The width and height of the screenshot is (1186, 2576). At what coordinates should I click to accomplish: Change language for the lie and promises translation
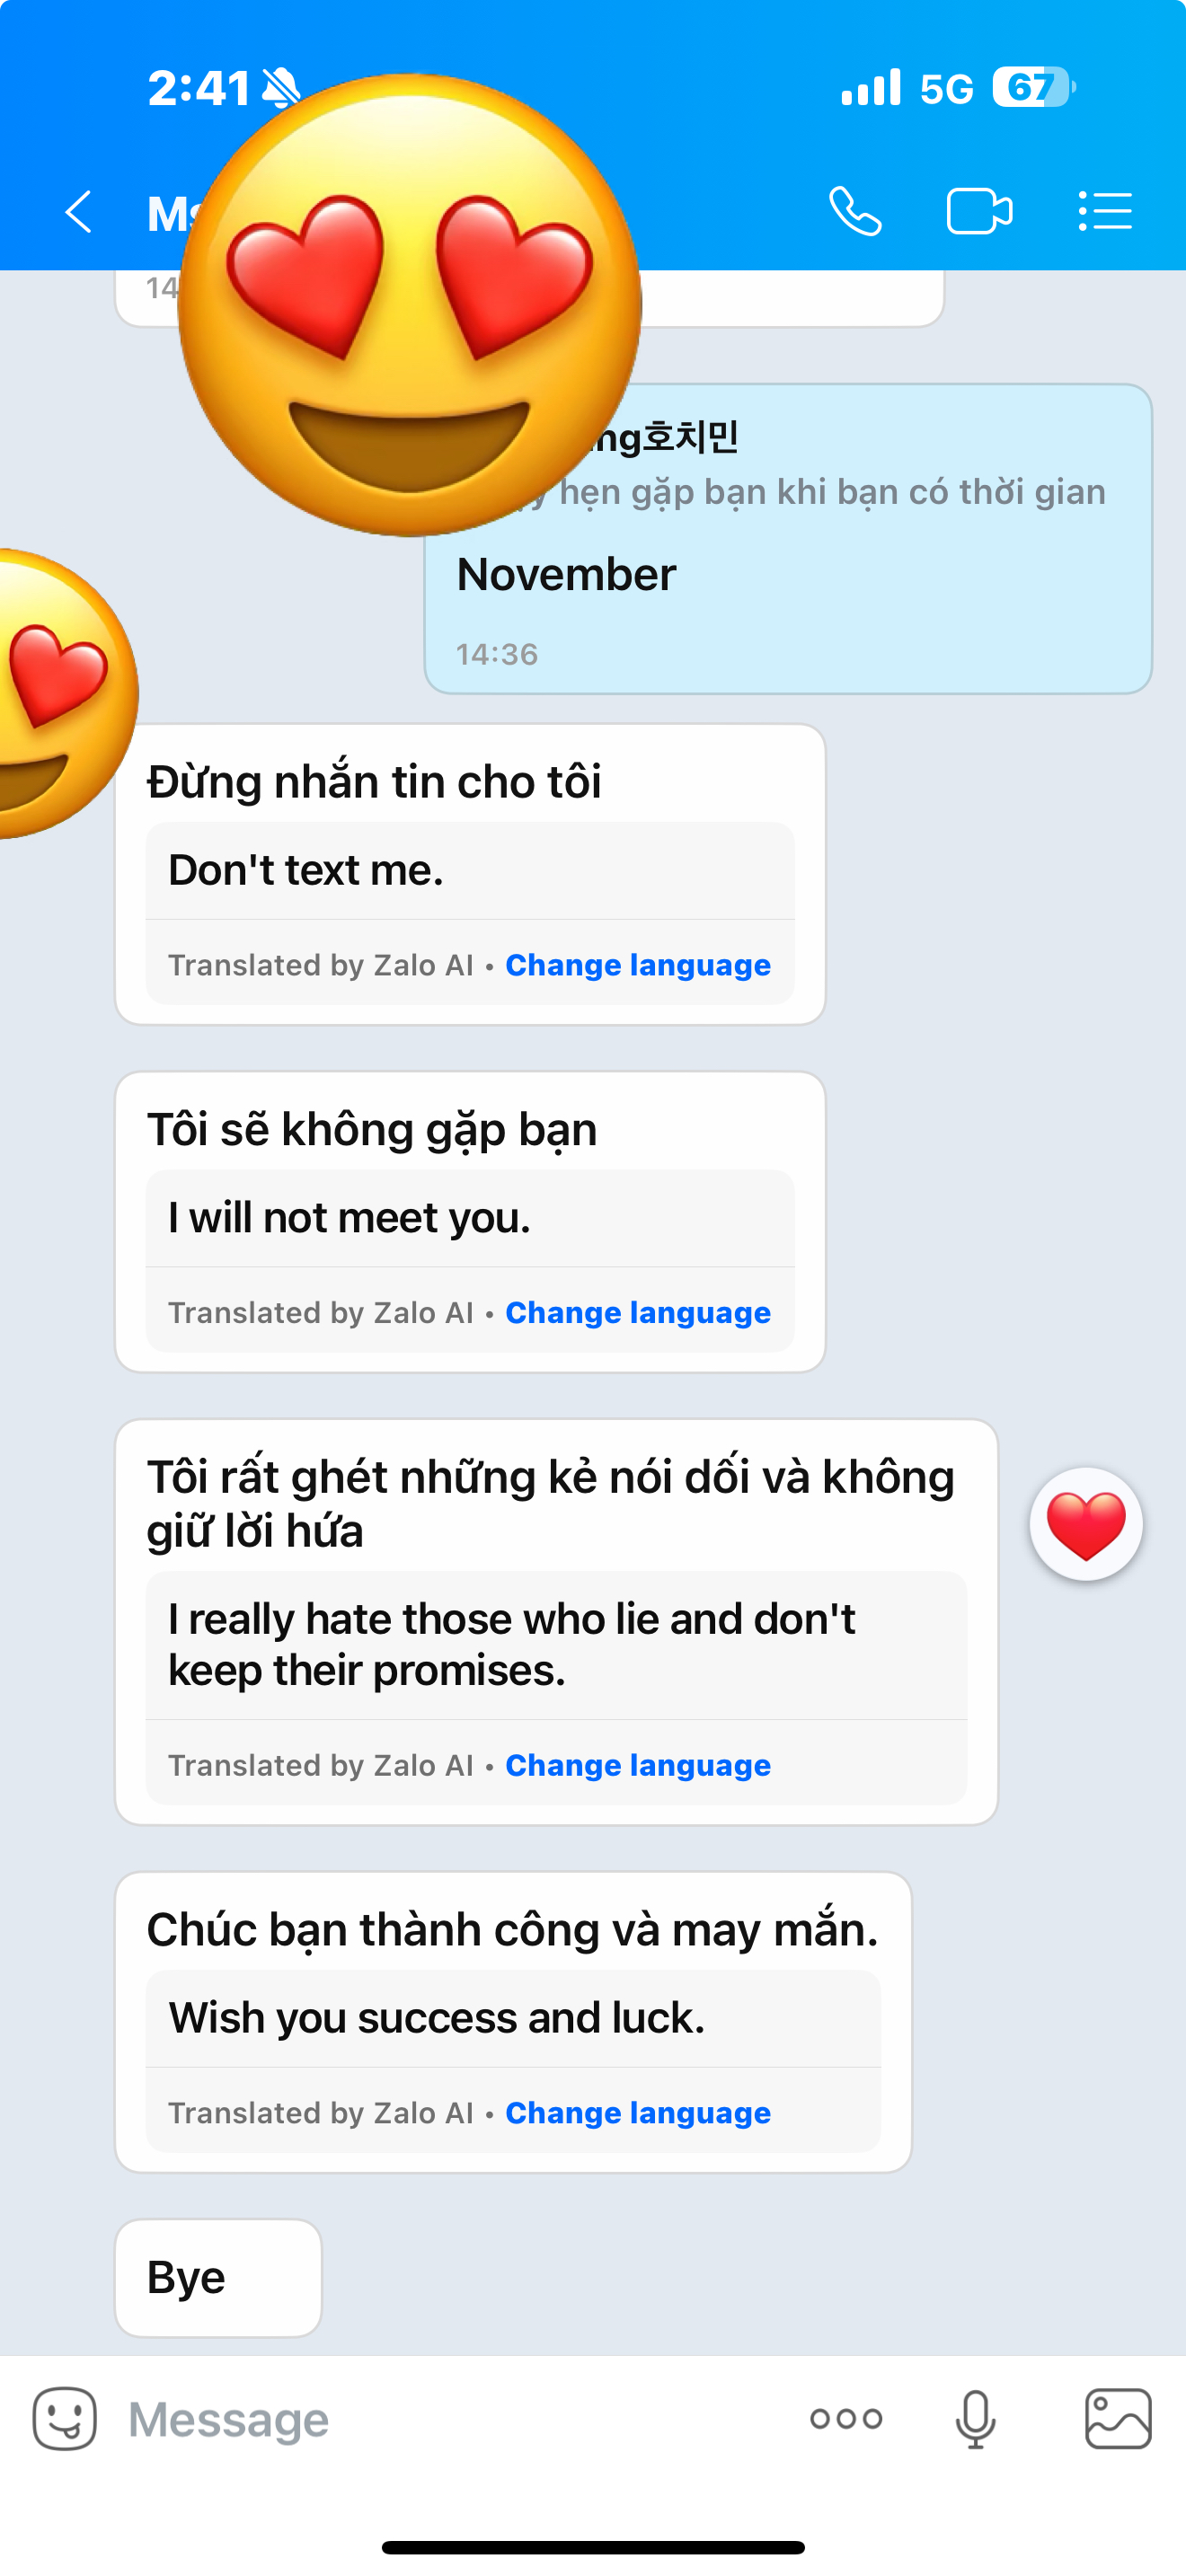(x=638, y=1765)
